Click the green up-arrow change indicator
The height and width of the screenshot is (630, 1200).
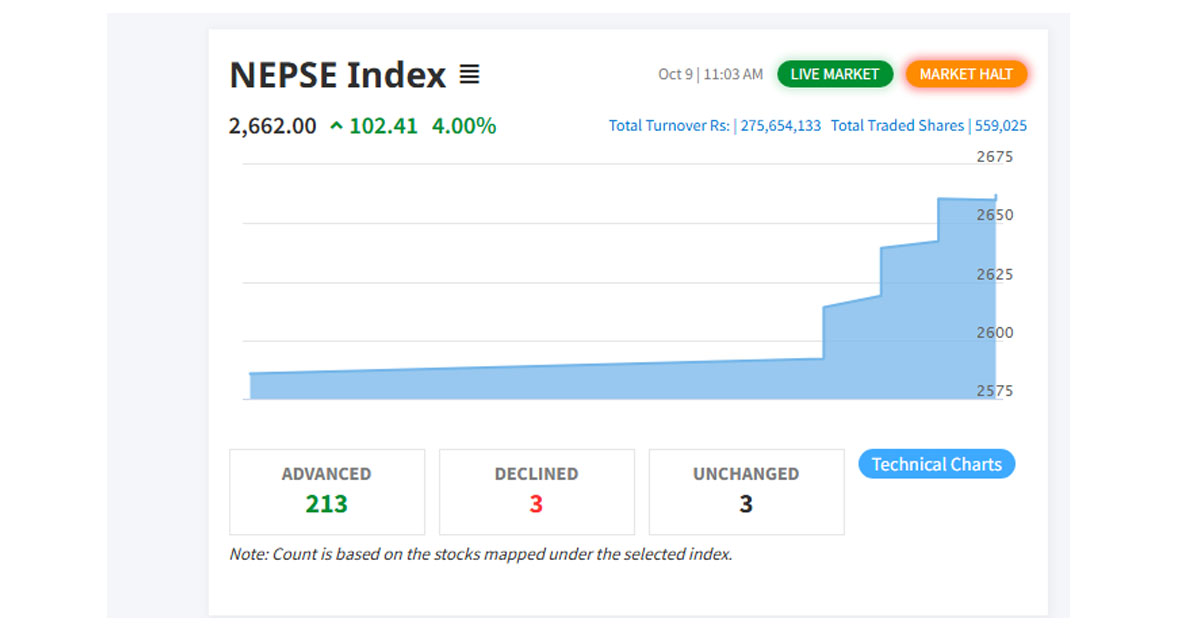336,126
